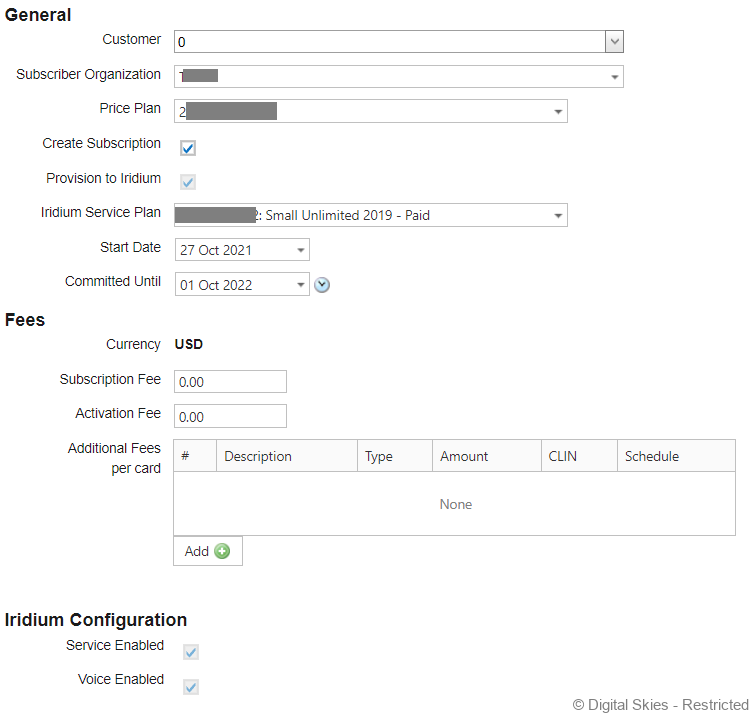Click the CLIN column header
The image size is (749, 713).
(x=563, y=456)
